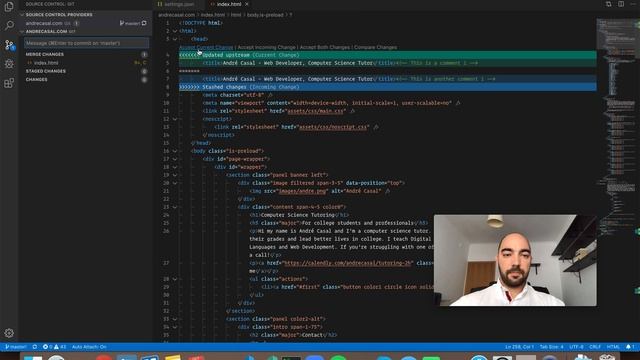
Task: Open errors and warnings count in status bar
Action: (x=54, y=347)
